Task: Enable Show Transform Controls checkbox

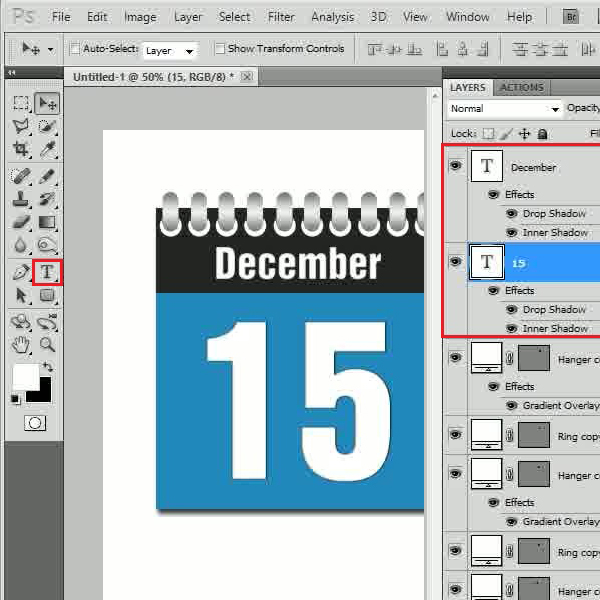Action: (220, 49)
